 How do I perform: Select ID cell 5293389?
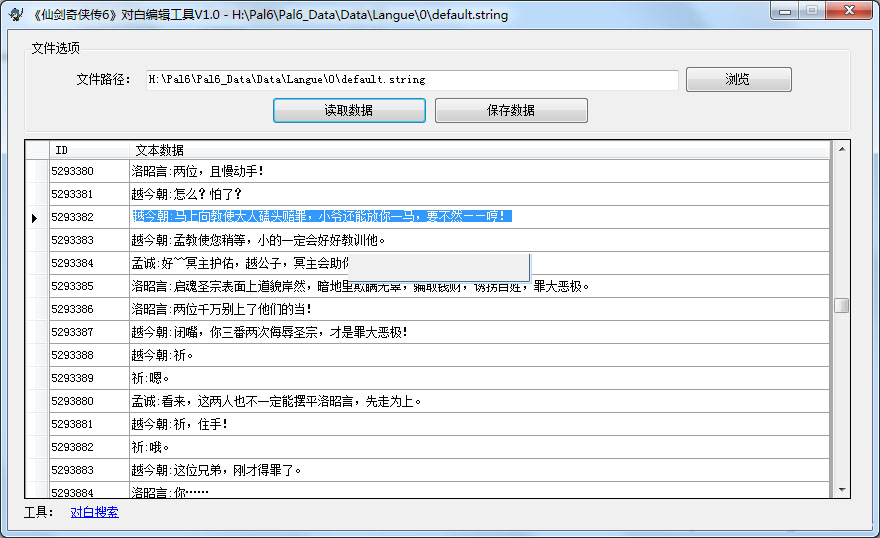89,378
